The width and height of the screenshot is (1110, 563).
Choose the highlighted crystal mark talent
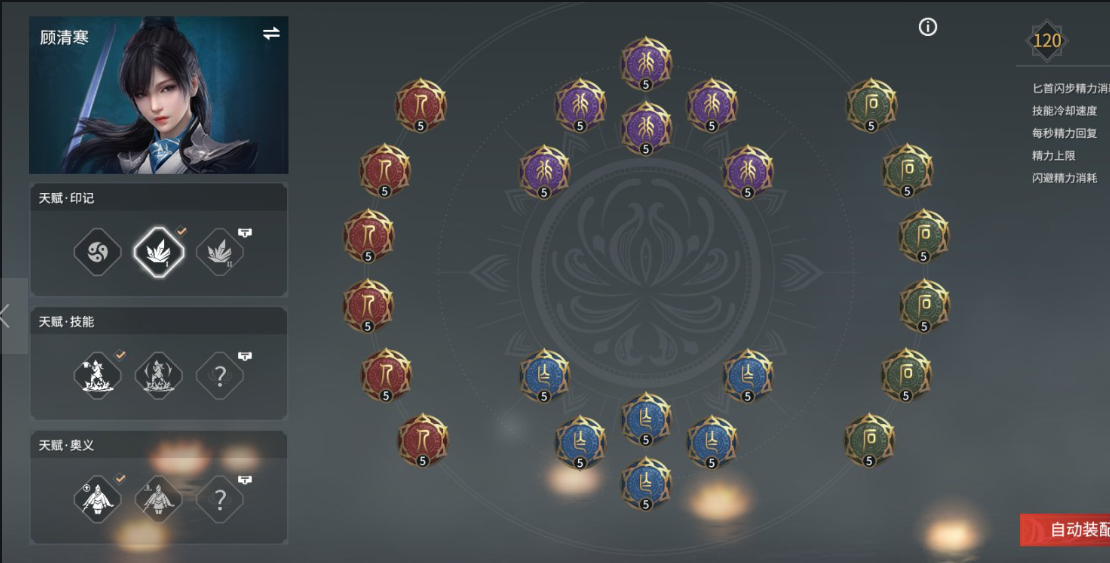[x=159, y=251]
